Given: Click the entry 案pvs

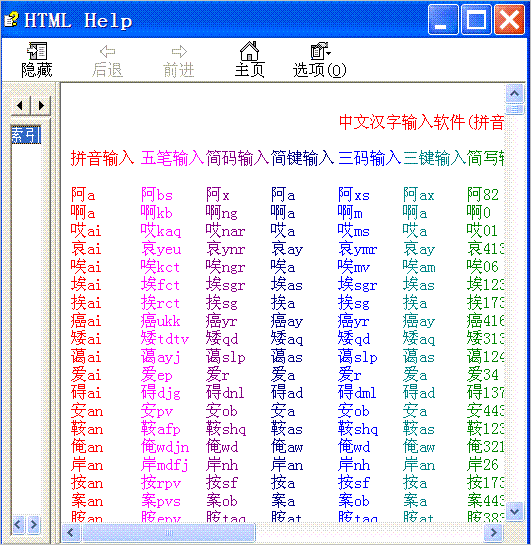Looking at the screenshot, I should click(161, 501).
